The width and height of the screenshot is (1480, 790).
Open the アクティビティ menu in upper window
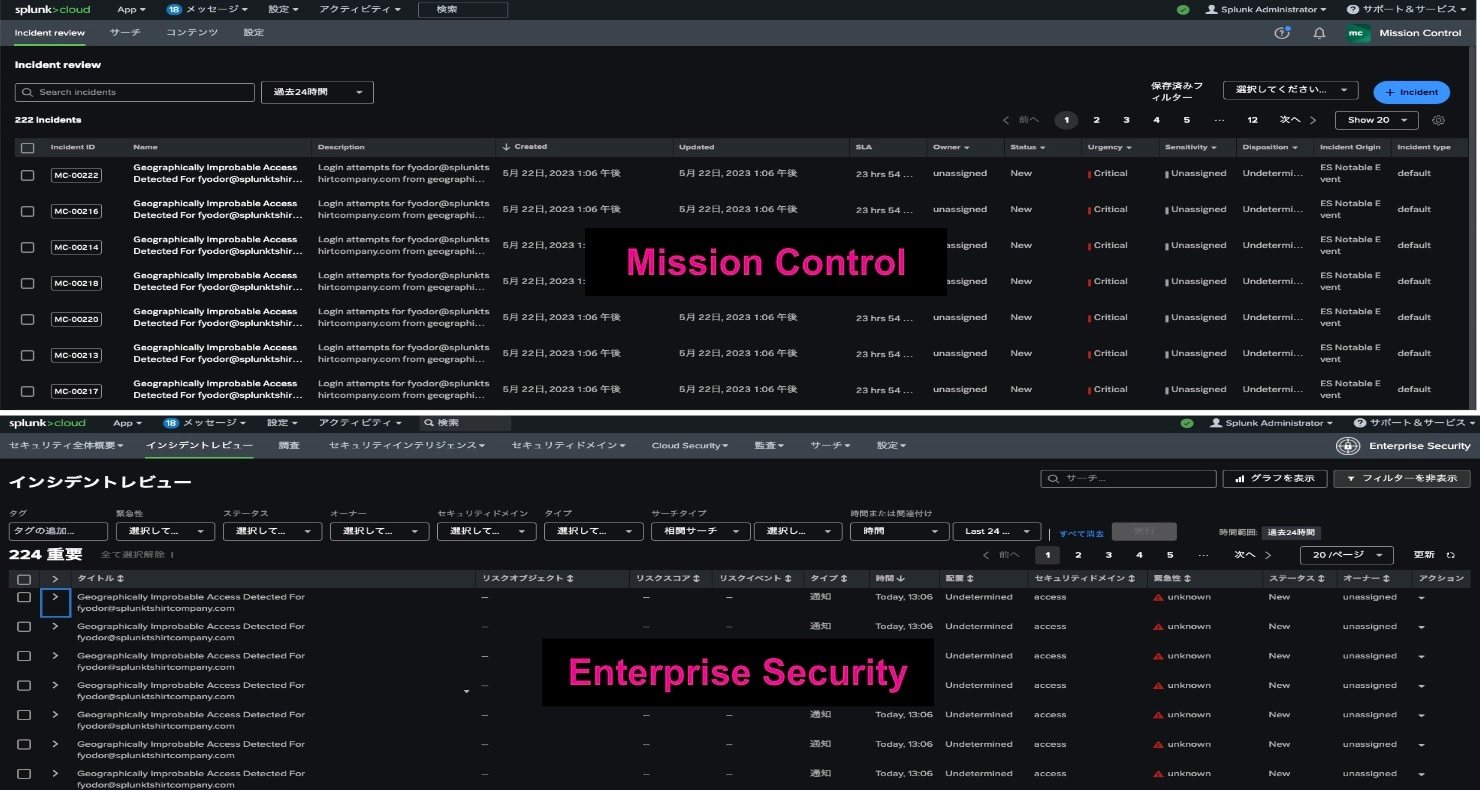(x=359, y=9)
